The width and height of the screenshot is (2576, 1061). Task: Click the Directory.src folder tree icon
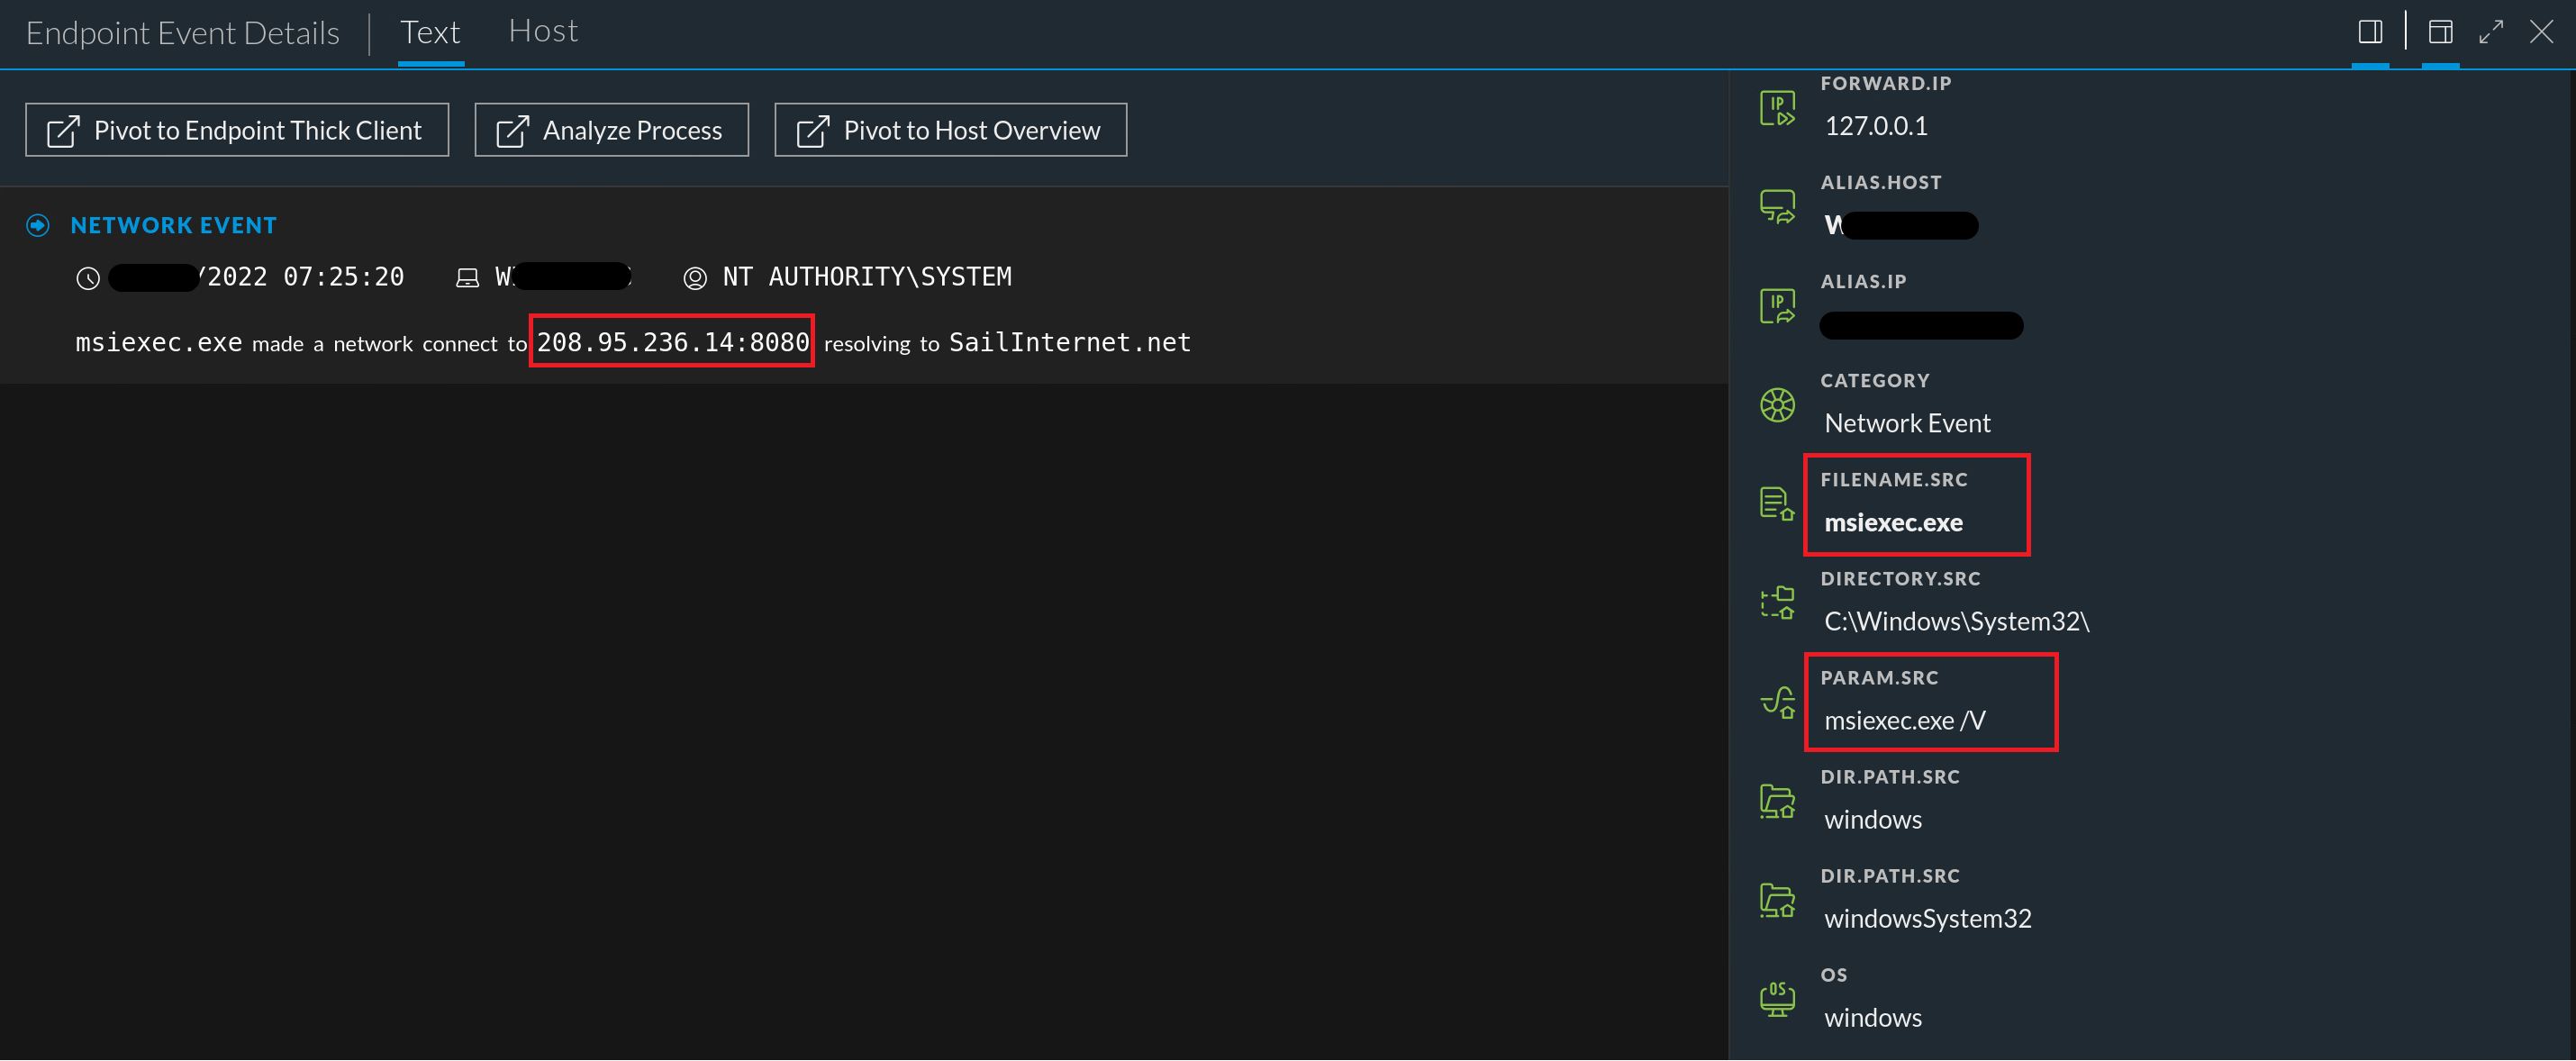tap(1777, 603)
